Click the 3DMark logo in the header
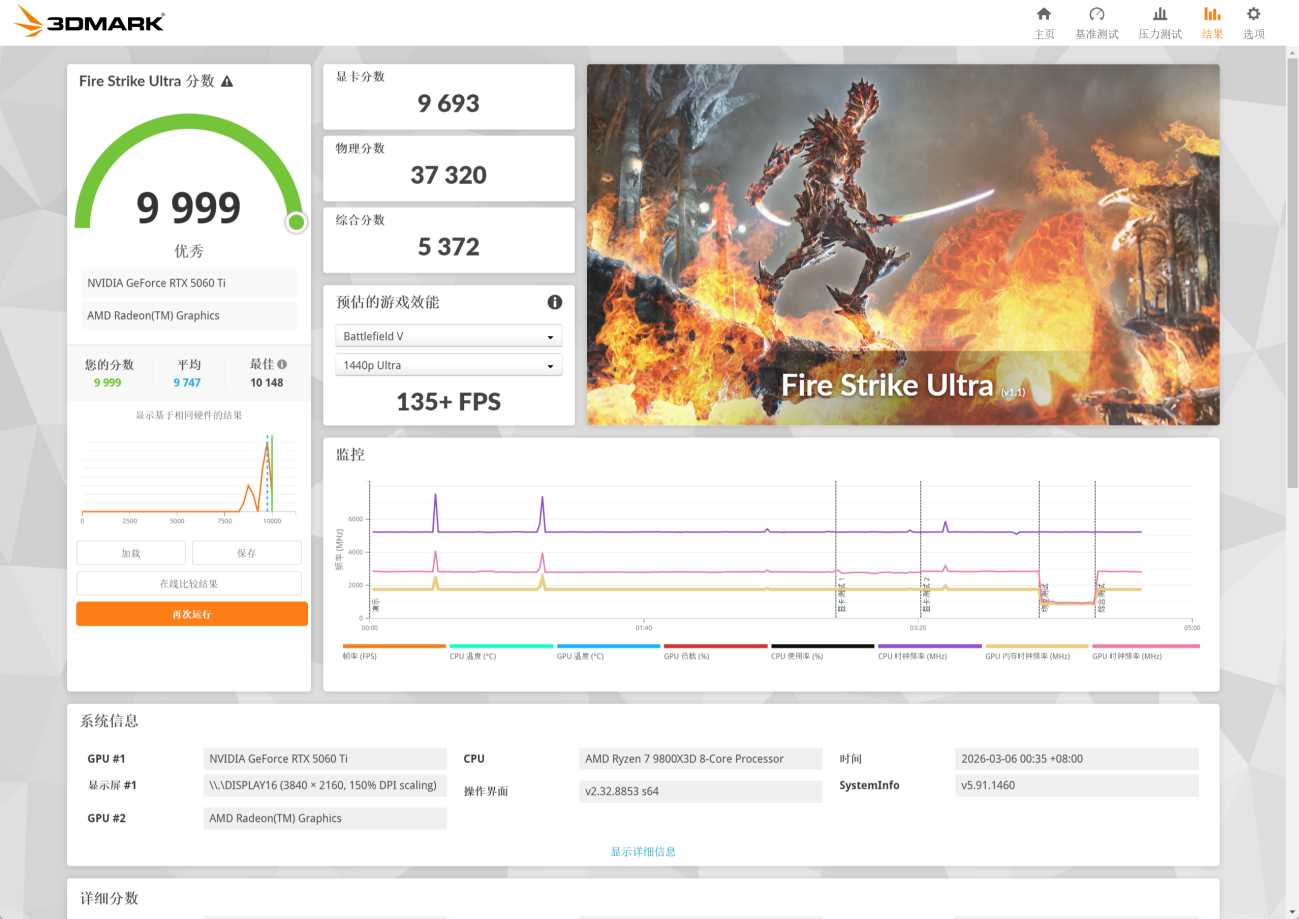 point(90,21)
